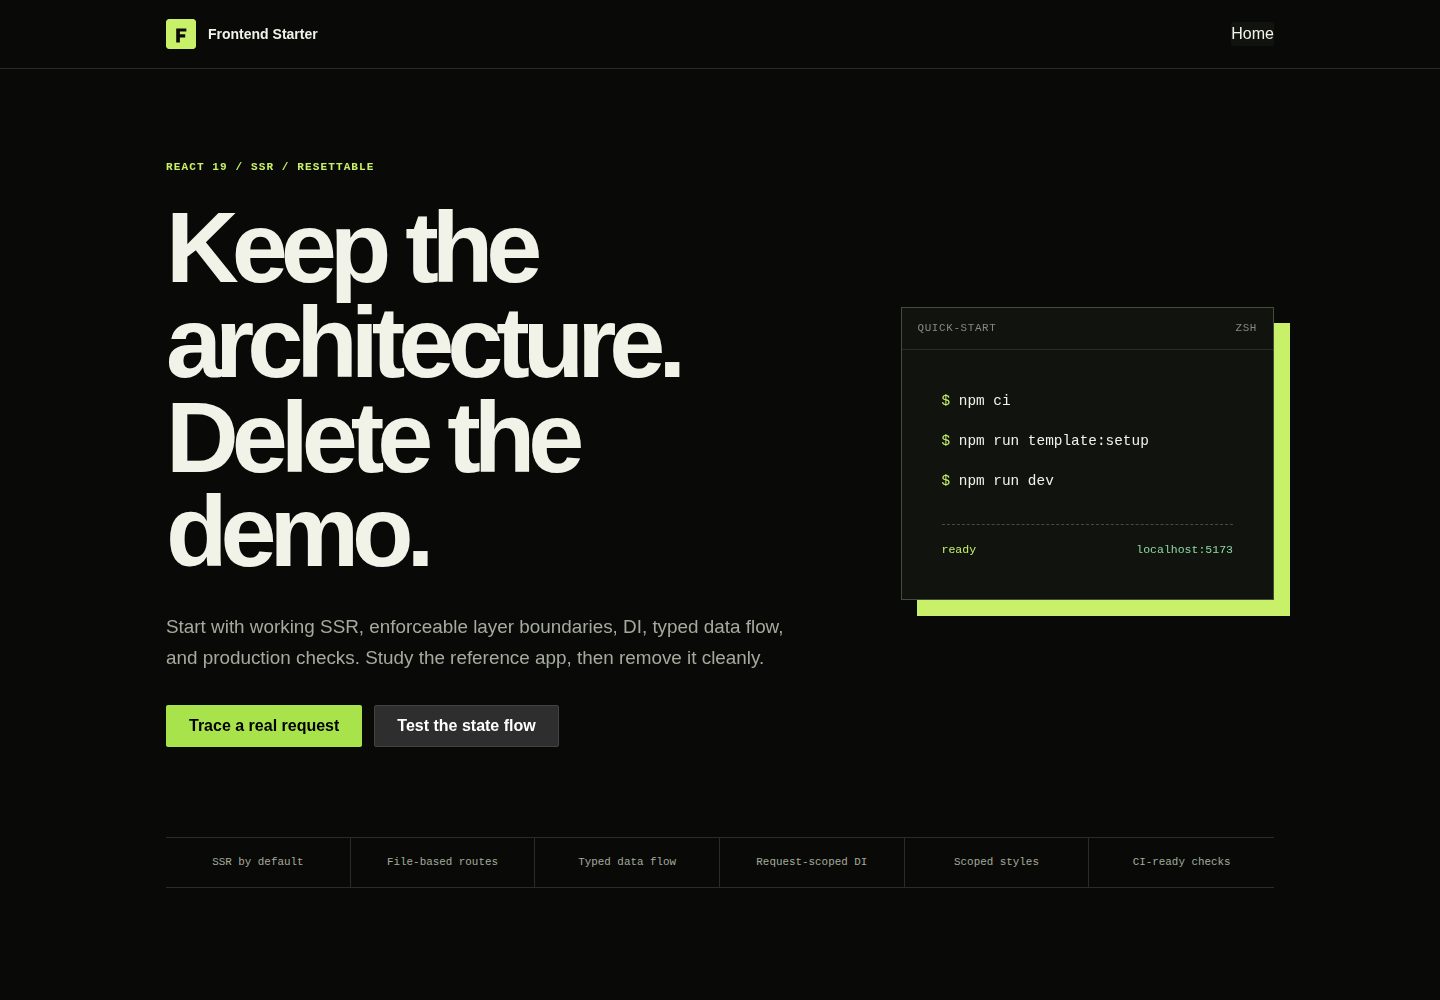Click the 'Request-scoped DI' feature cell
1440x1000 pixels.
click(812, 862)
